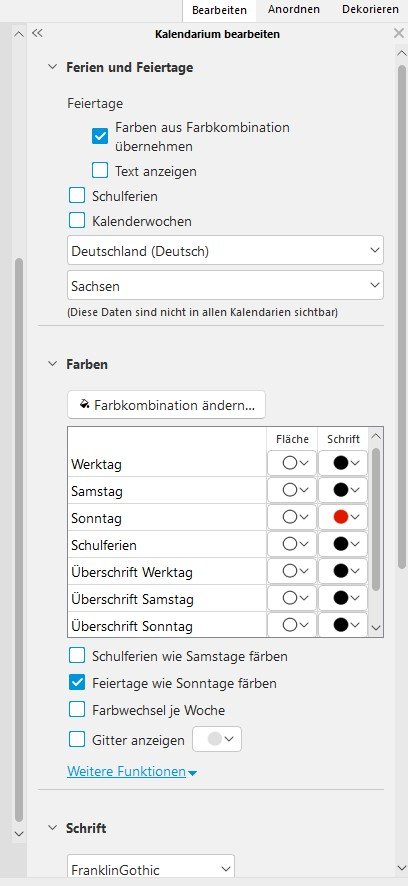Open the Sachsen region dropdown

pos(225,285)
